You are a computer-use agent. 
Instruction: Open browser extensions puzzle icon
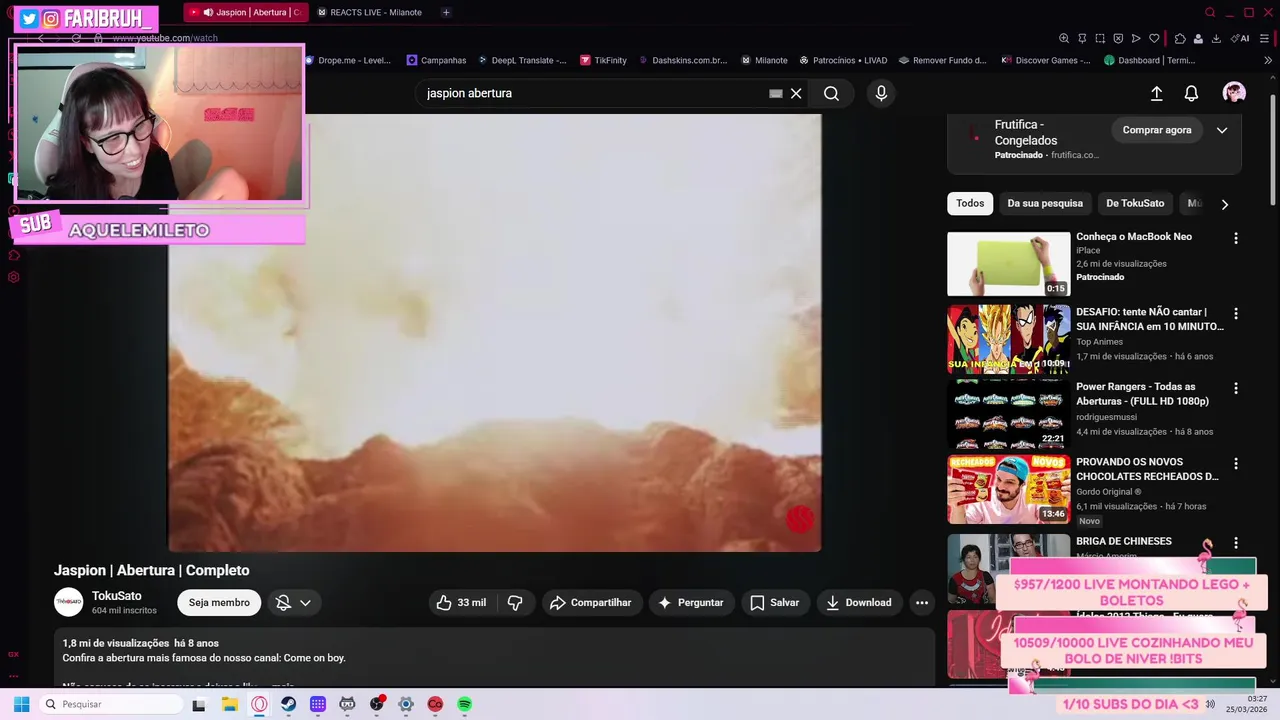[x=1180, y=38]
